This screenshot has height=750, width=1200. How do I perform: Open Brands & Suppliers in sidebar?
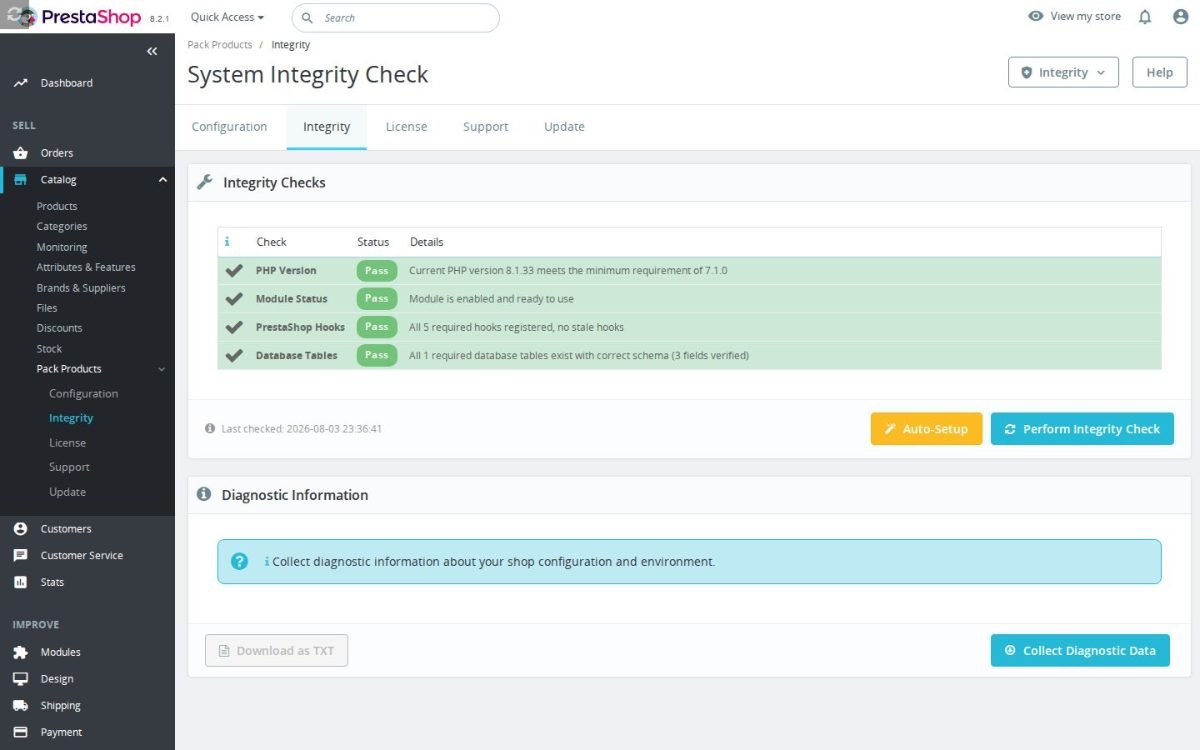[81, 288]
